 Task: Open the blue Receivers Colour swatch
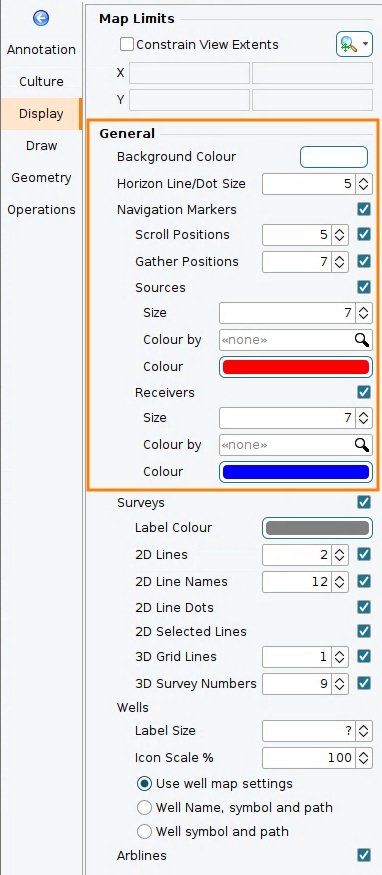click(296, 472)
